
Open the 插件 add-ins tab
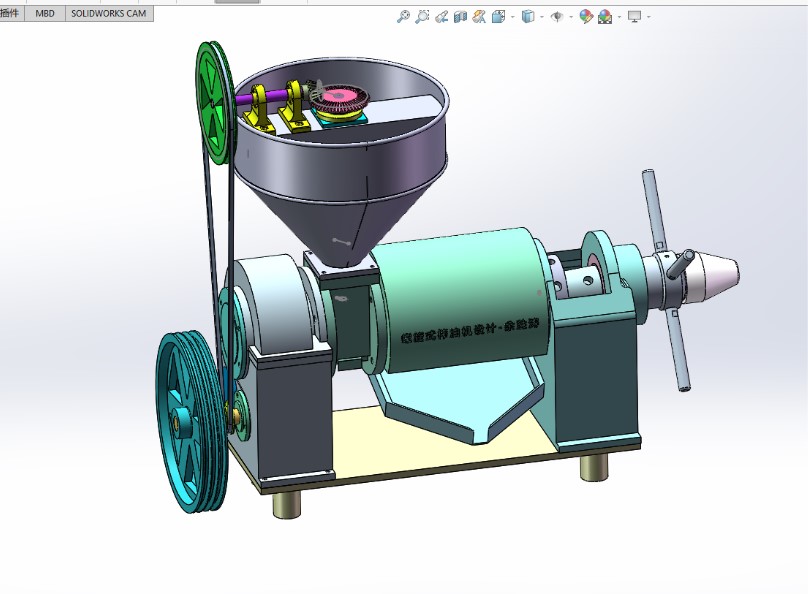pyautogui.click(x=11, y=13)
